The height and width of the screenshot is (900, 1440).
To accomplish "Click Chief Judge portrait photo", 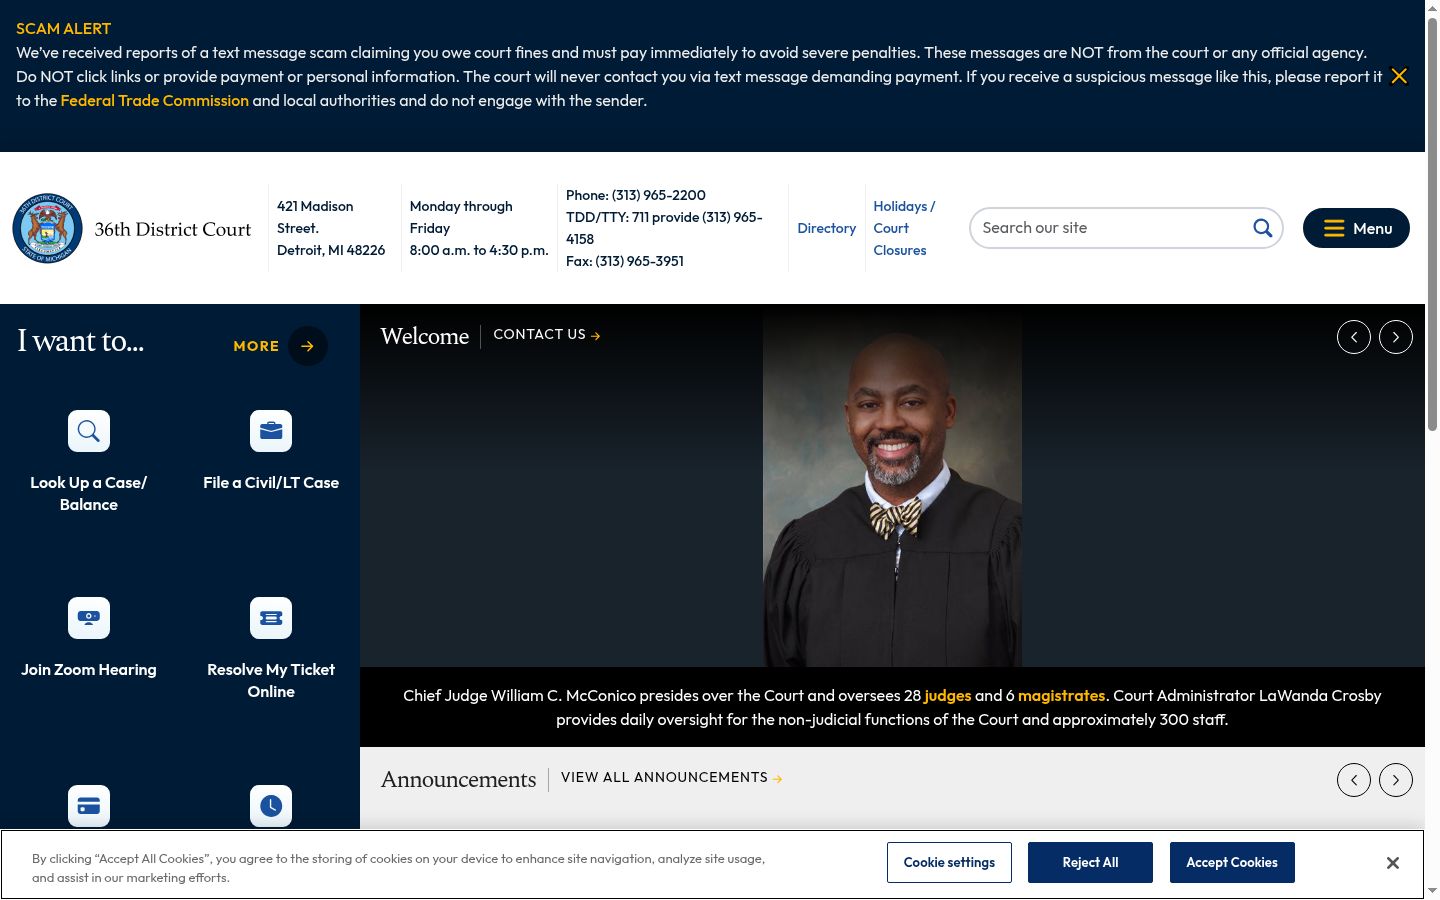I will point(892,486).
